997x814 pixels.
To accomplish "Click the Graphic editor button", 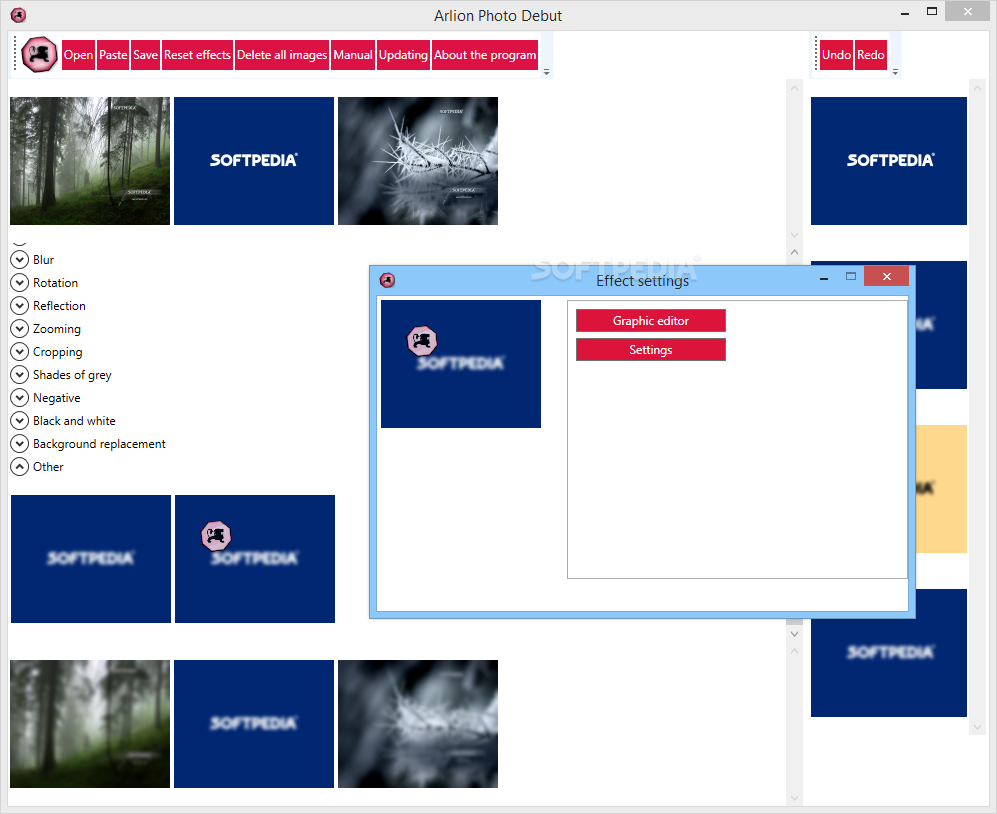I will pos(650,321).
